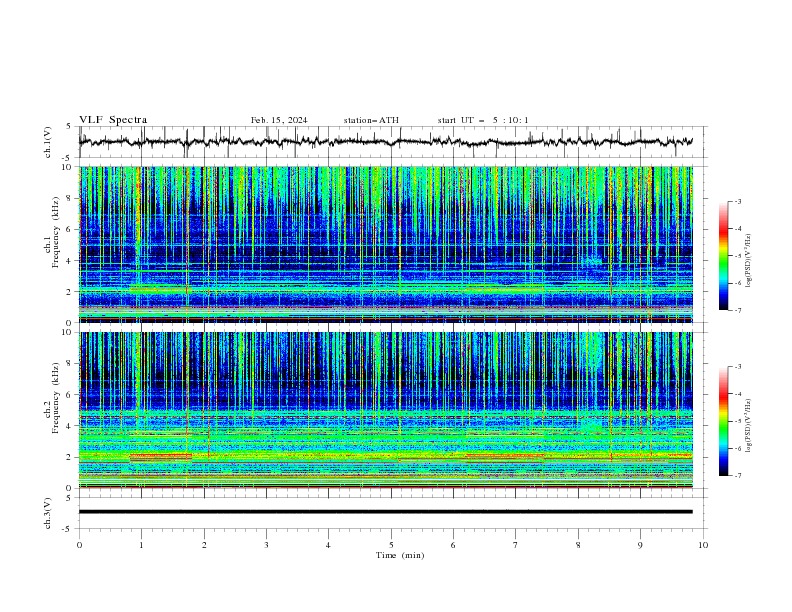Click the ch.3(V) axis label
The image size is (792, 612).
click(x=48, y=513)
